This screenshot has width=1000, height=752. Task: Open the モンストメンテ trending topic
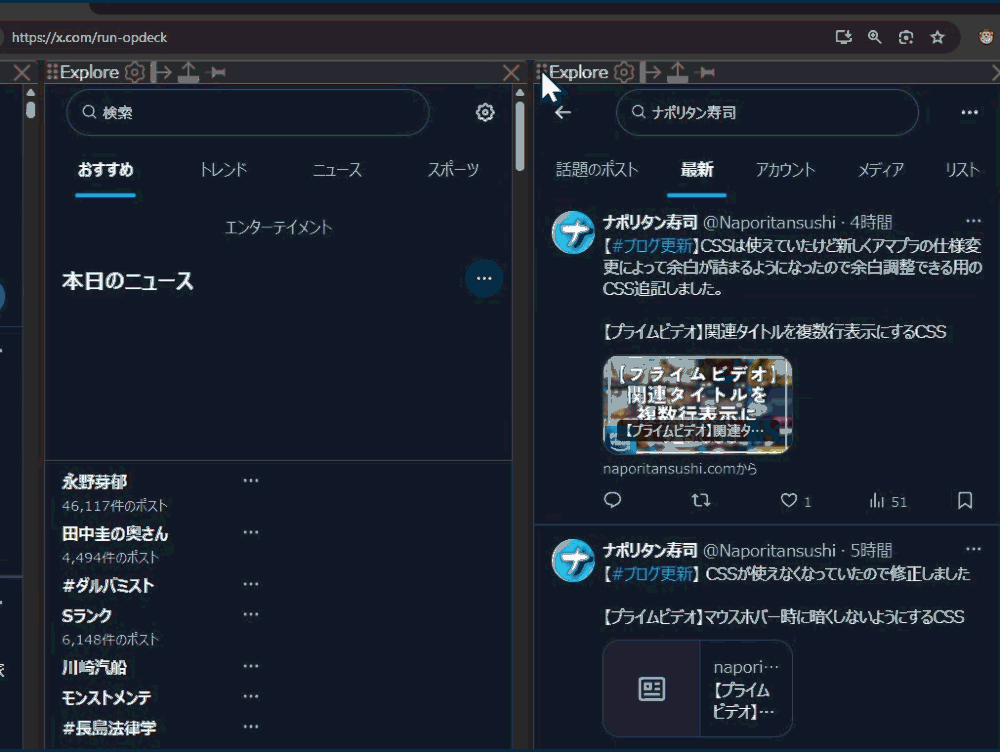107,697
